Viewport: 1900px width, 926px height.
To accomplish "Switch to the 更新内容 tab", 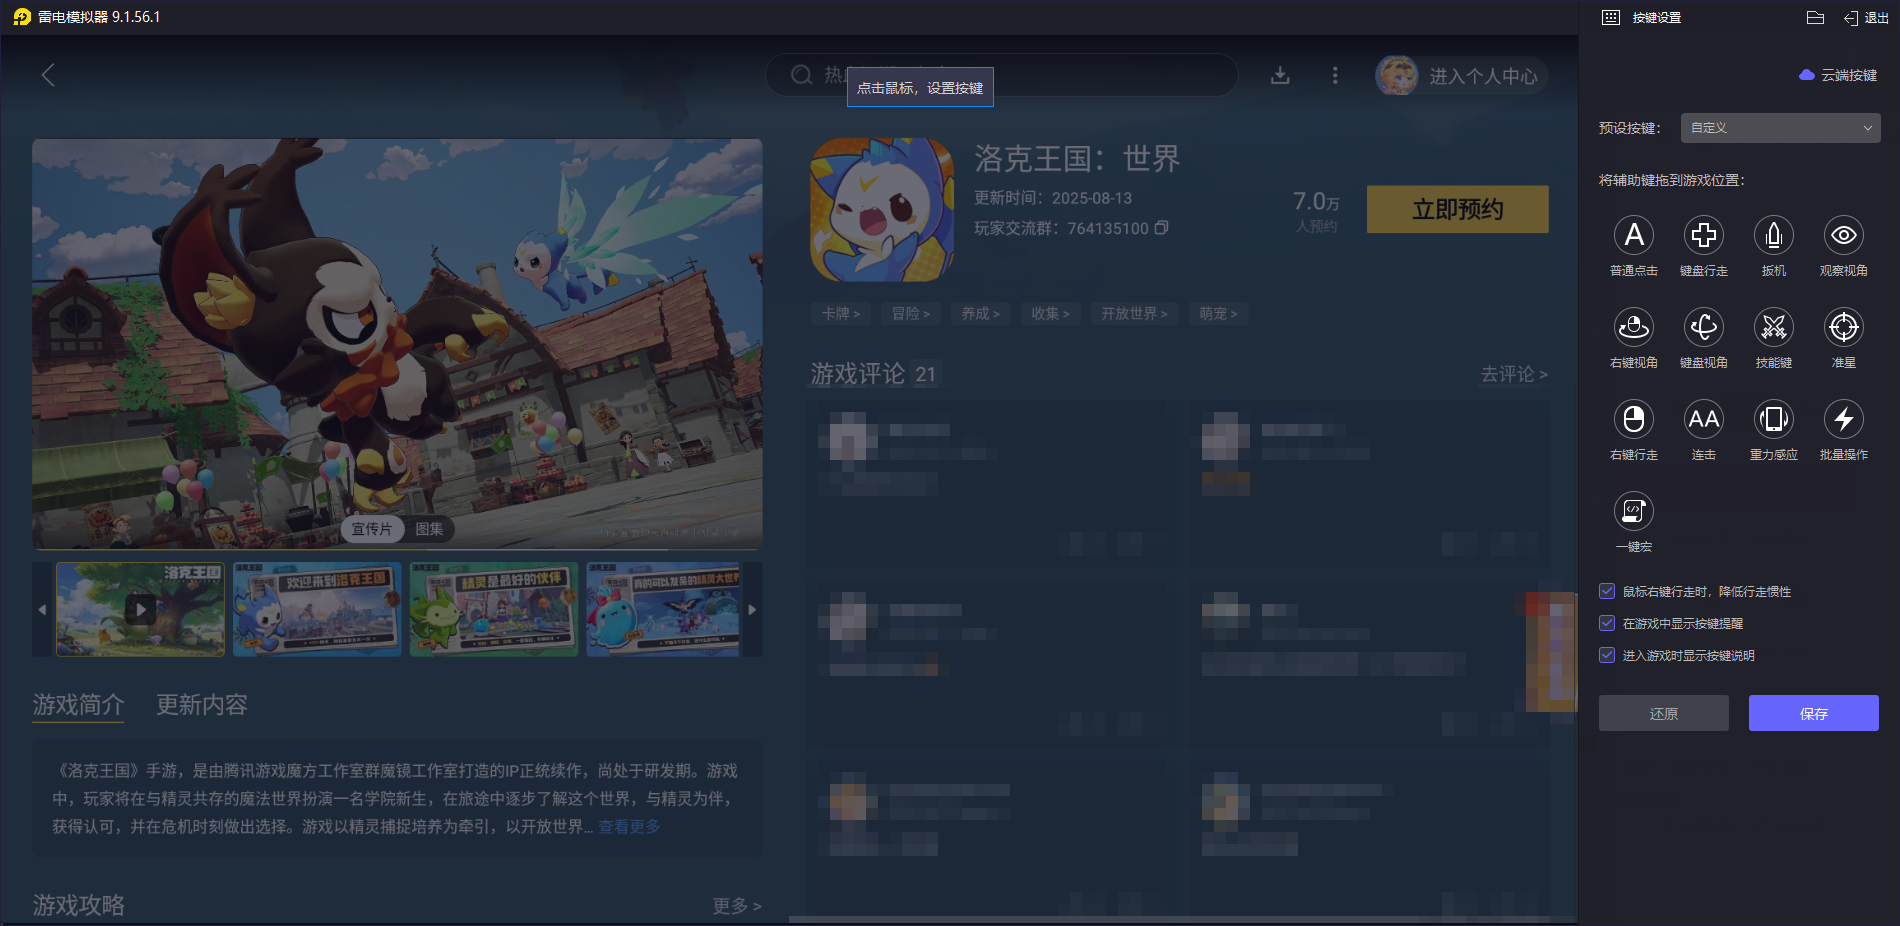I will [202, 705].
